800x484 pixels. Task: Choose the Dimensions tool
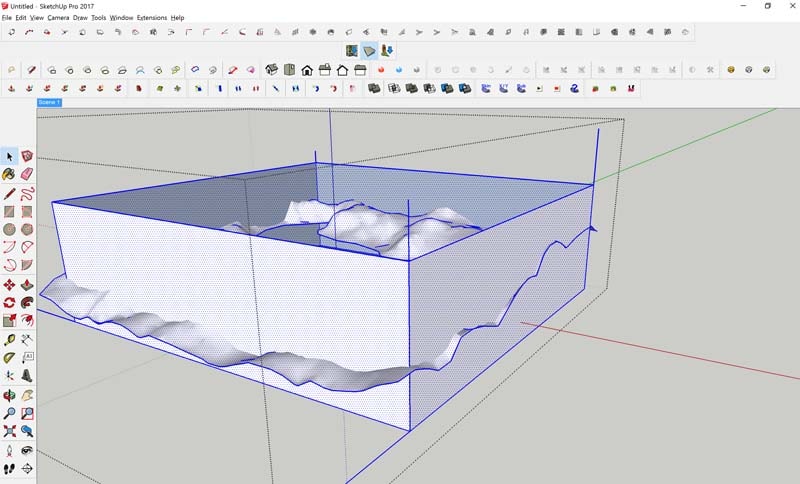pos(27,340)
